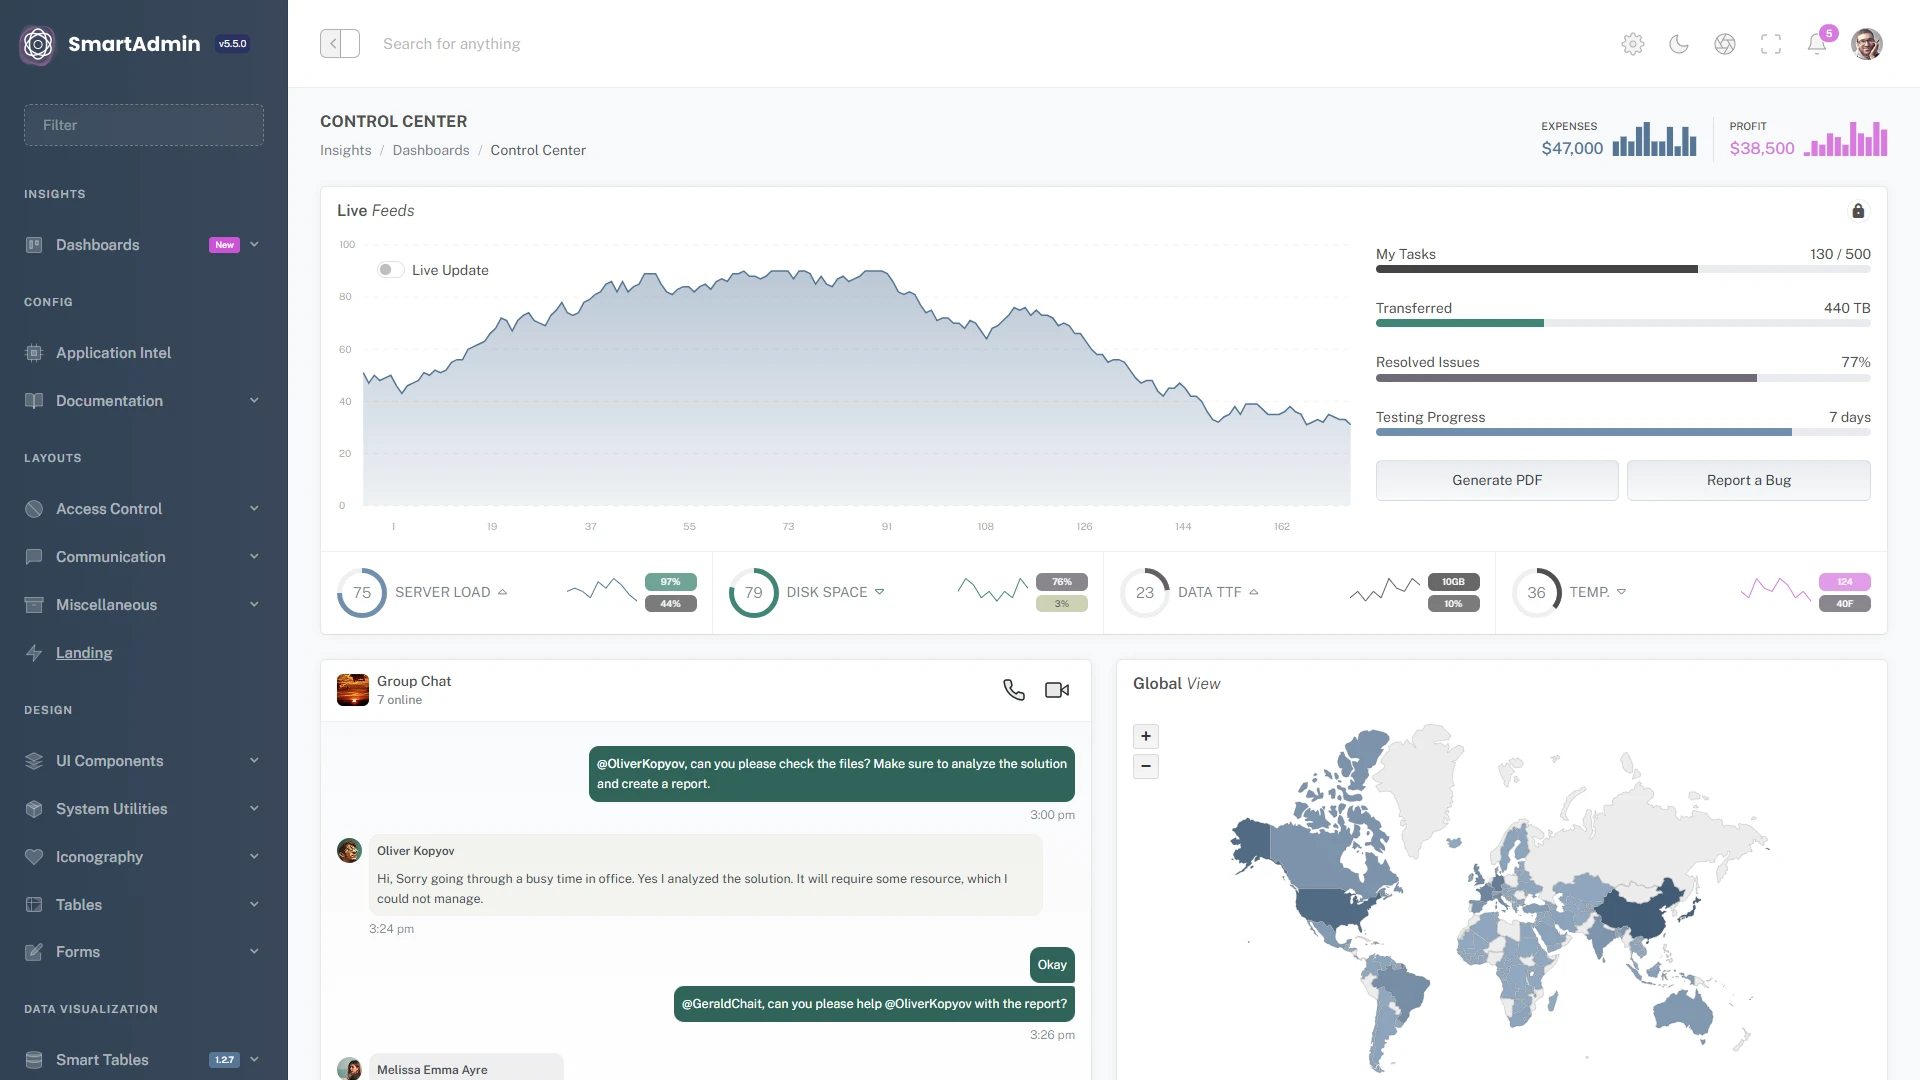The image size is (1920, 1080).
Task: Click the Report a Bug button
Action: 1749,481
